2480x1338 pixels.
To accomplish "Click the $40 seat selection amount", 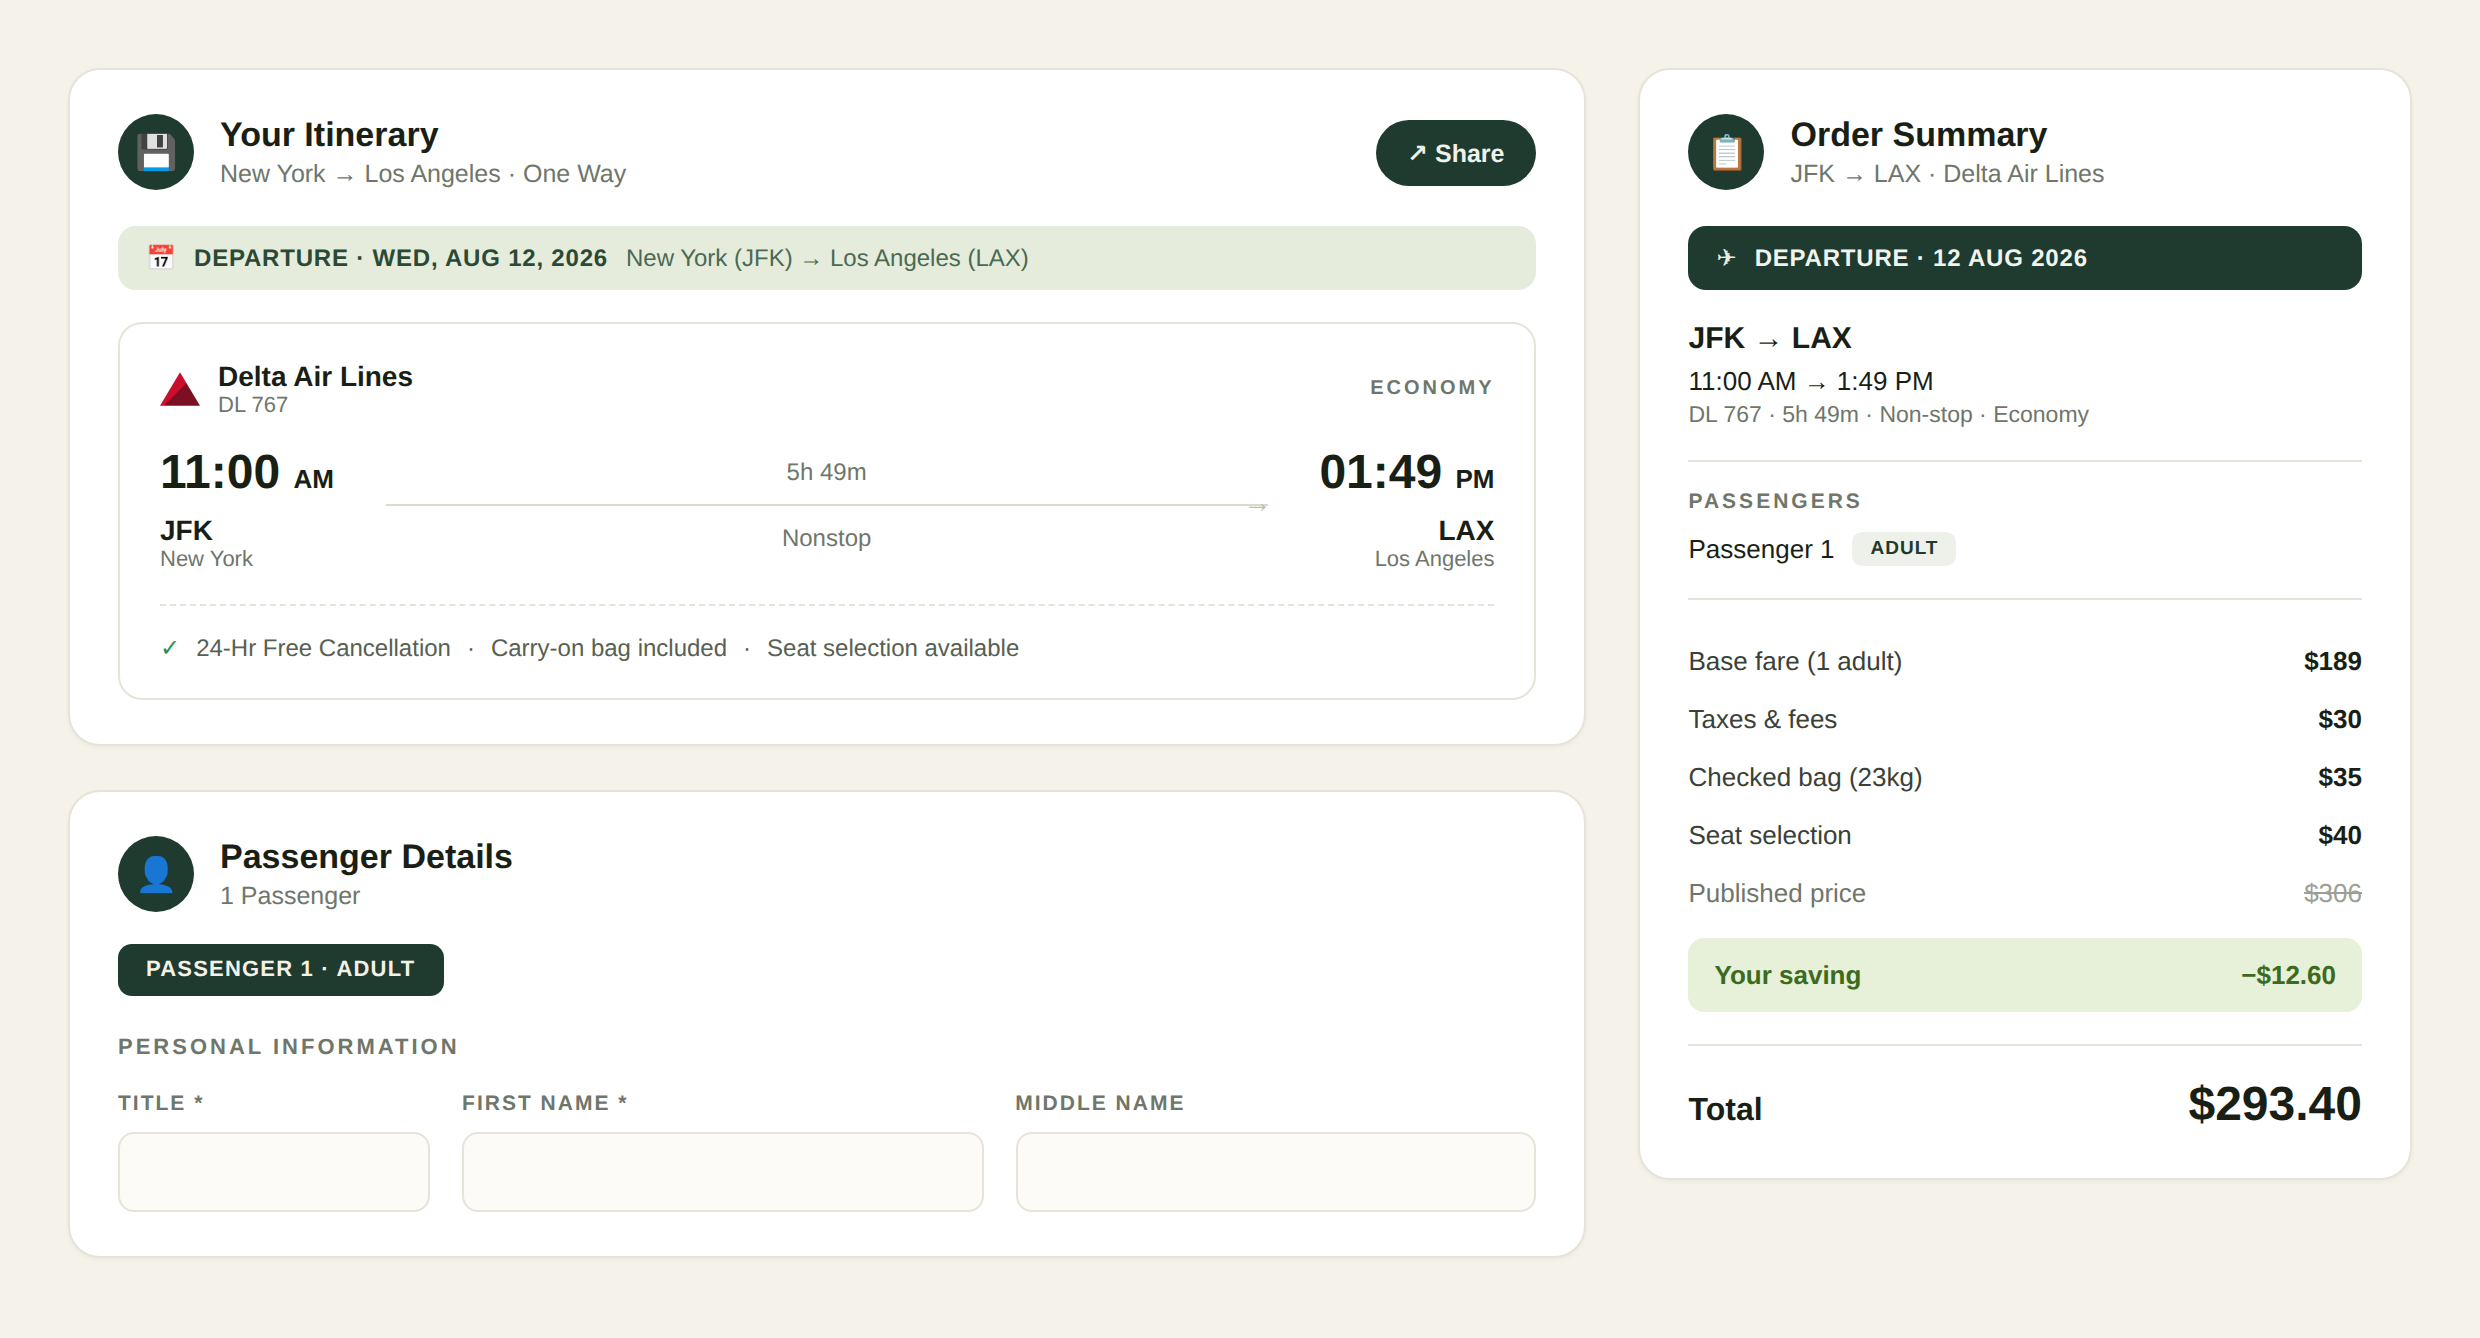I will (2340, 835).
